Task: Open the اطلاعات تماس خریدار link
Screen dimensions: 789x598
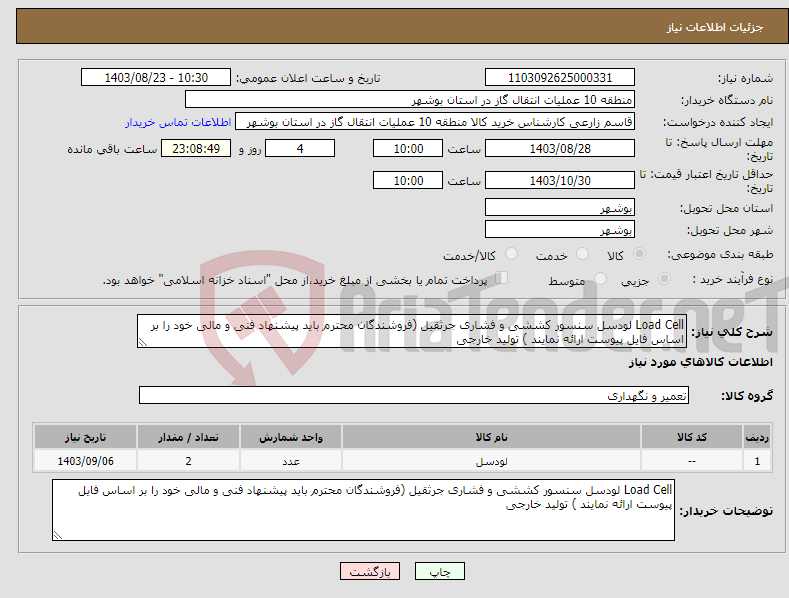Action: [x=178, y=122]
